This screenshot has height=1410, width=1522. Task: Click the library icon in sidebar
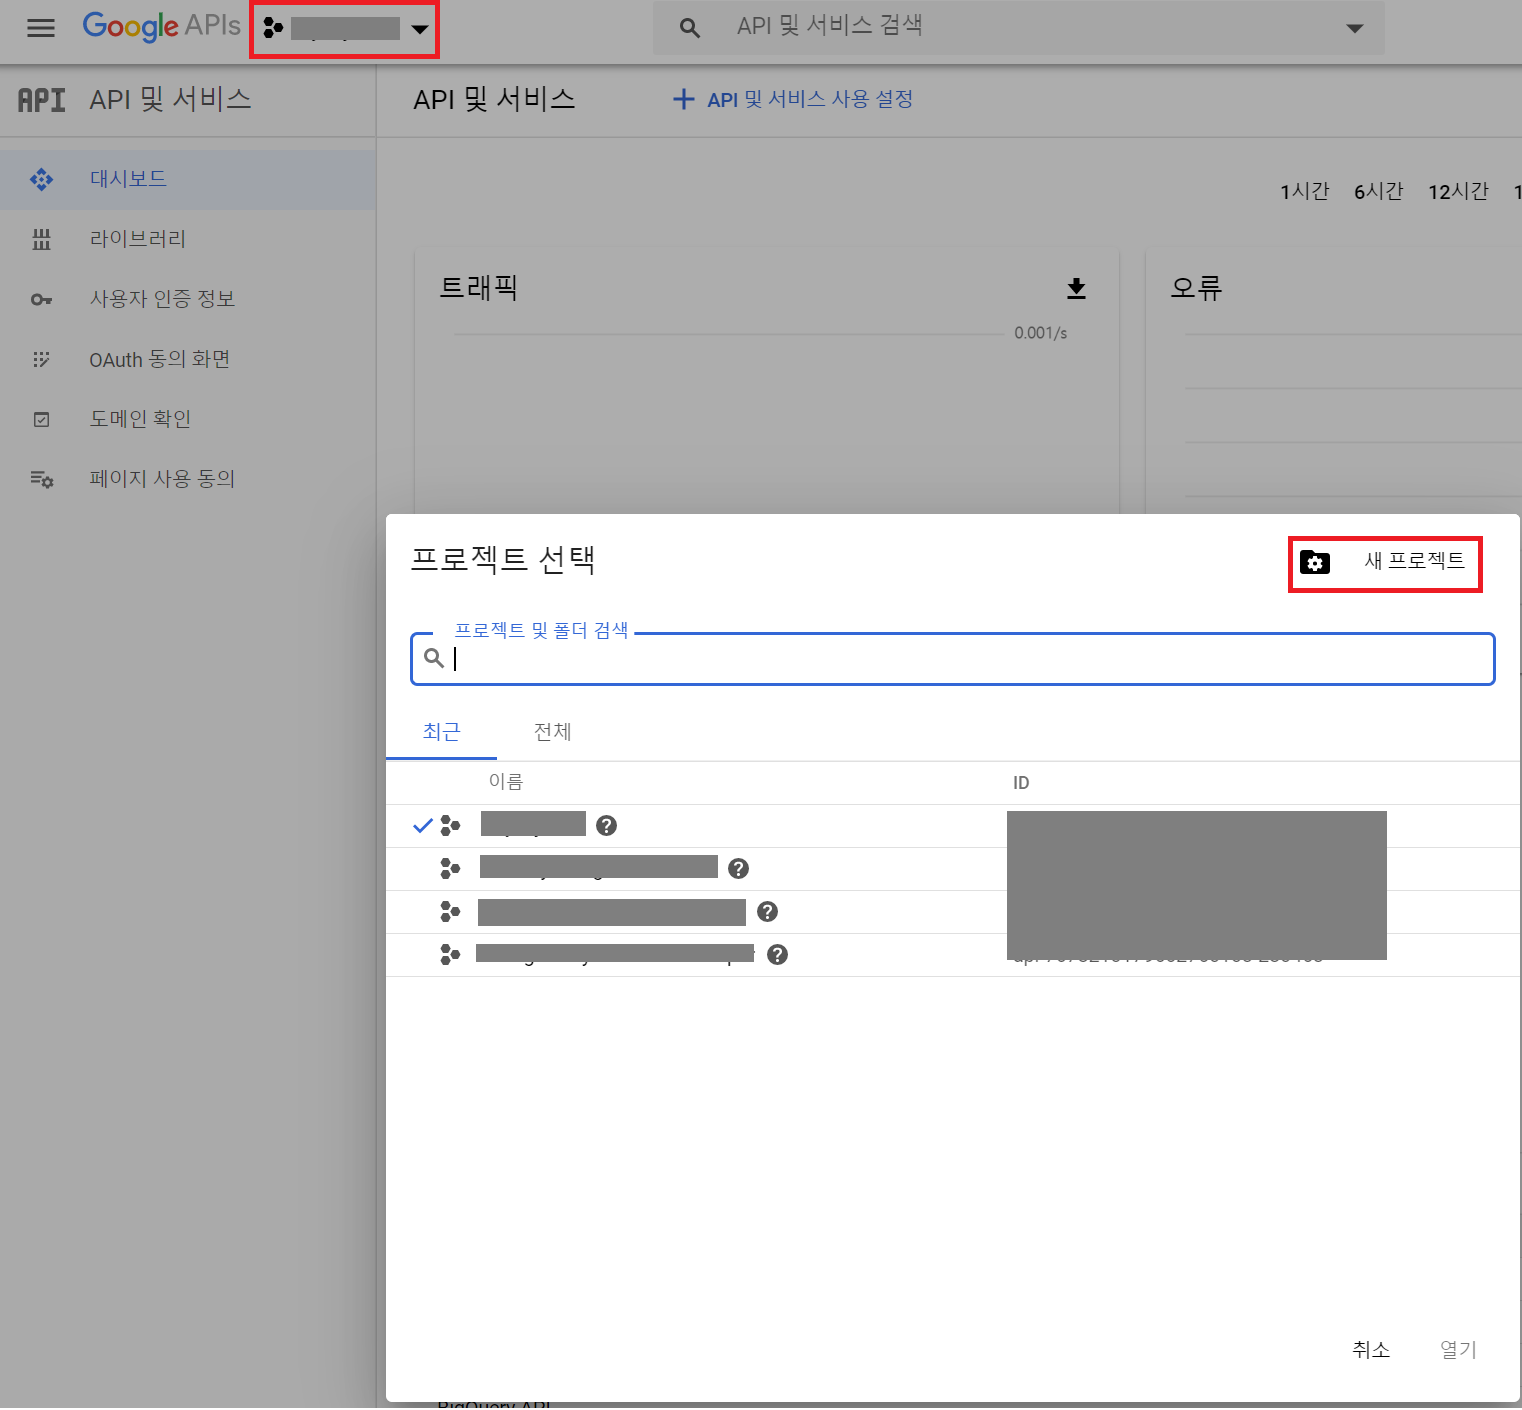click(41, 240)
